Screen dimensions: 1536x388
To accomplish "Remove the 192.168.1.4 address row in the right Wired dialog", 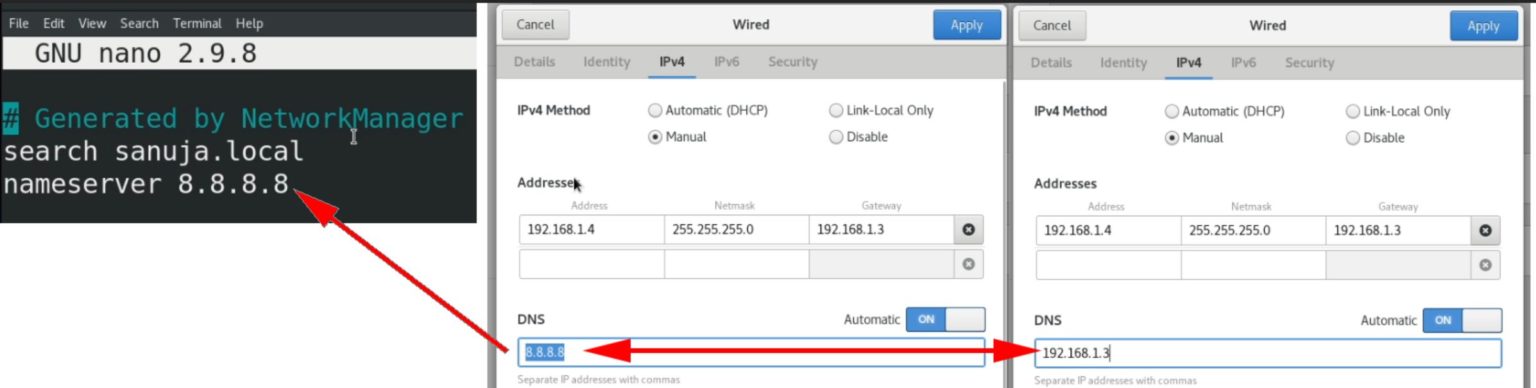I will [x=1485, y=230].
